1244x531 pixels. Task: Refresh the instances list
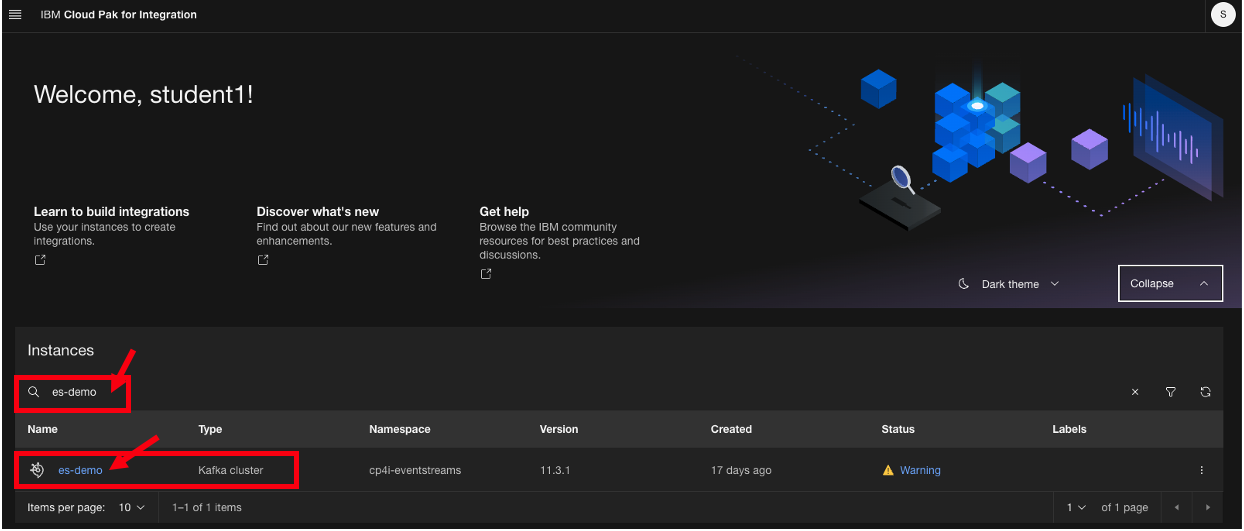click(1205, 393)
